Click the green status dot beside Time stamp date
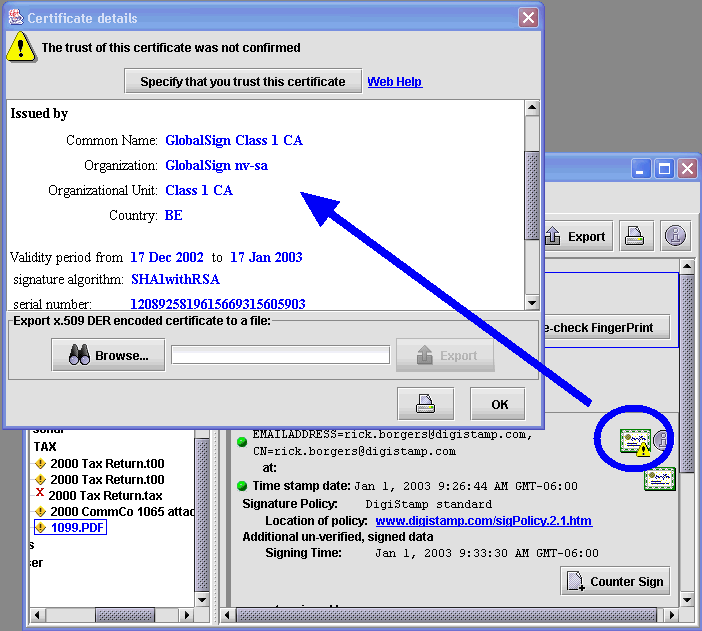This screenshot has height=631, width=702. coord(242,485)
